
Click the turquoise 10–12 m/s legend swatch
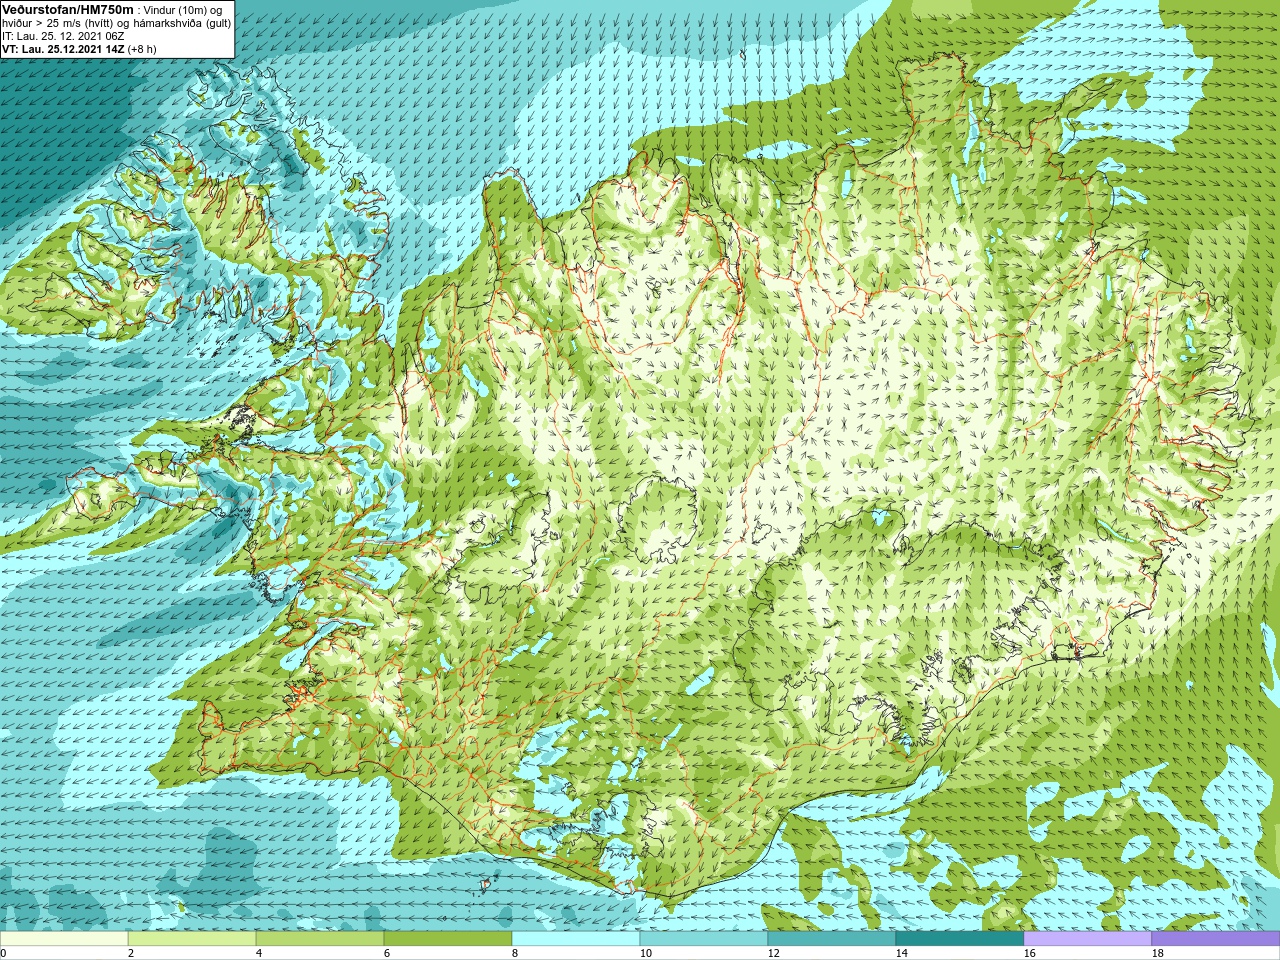coord(704,939)
